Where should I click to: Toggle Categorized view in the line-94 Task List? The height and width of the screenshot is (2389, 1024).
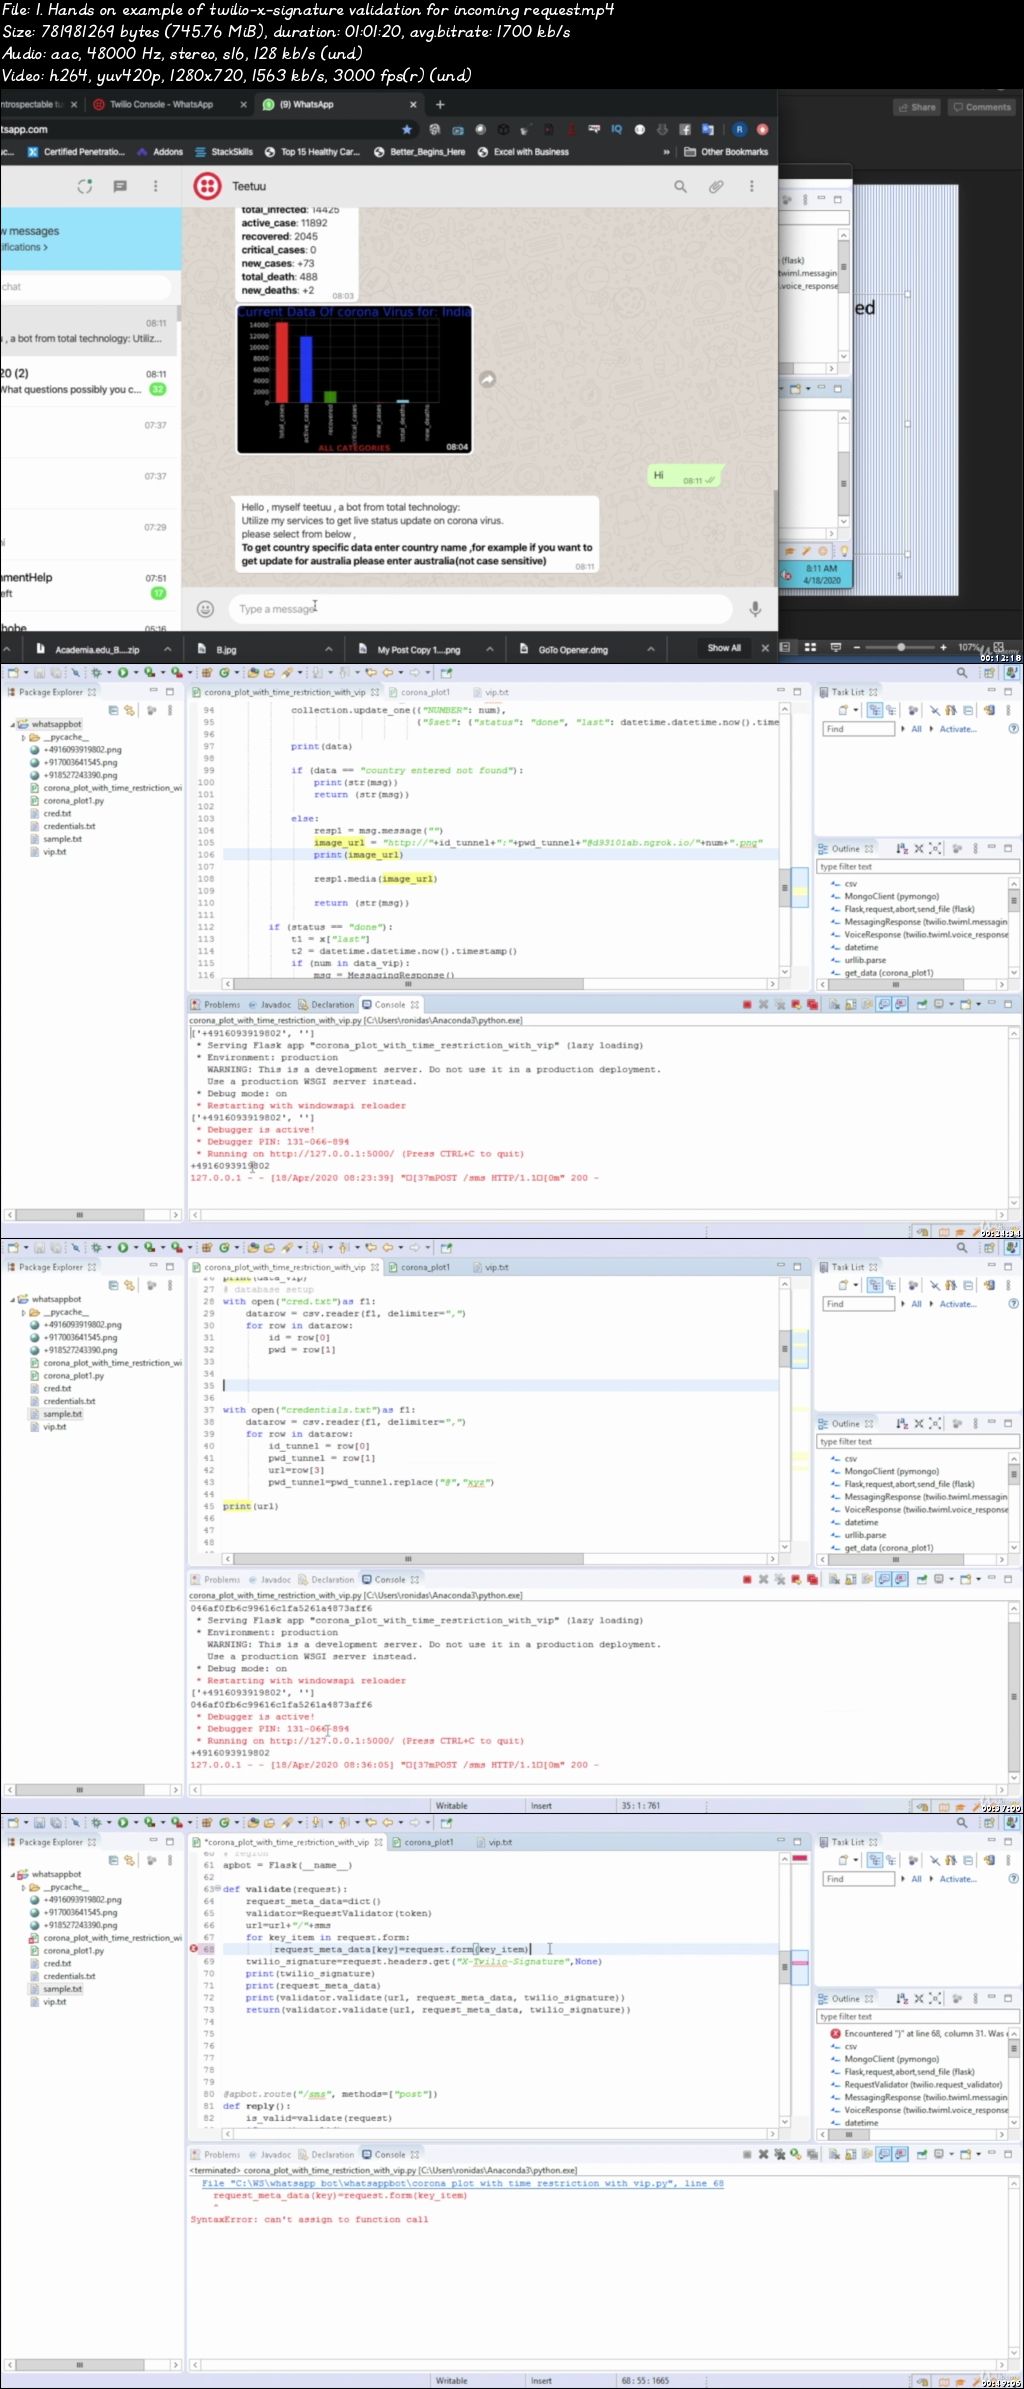coord(875,711)
